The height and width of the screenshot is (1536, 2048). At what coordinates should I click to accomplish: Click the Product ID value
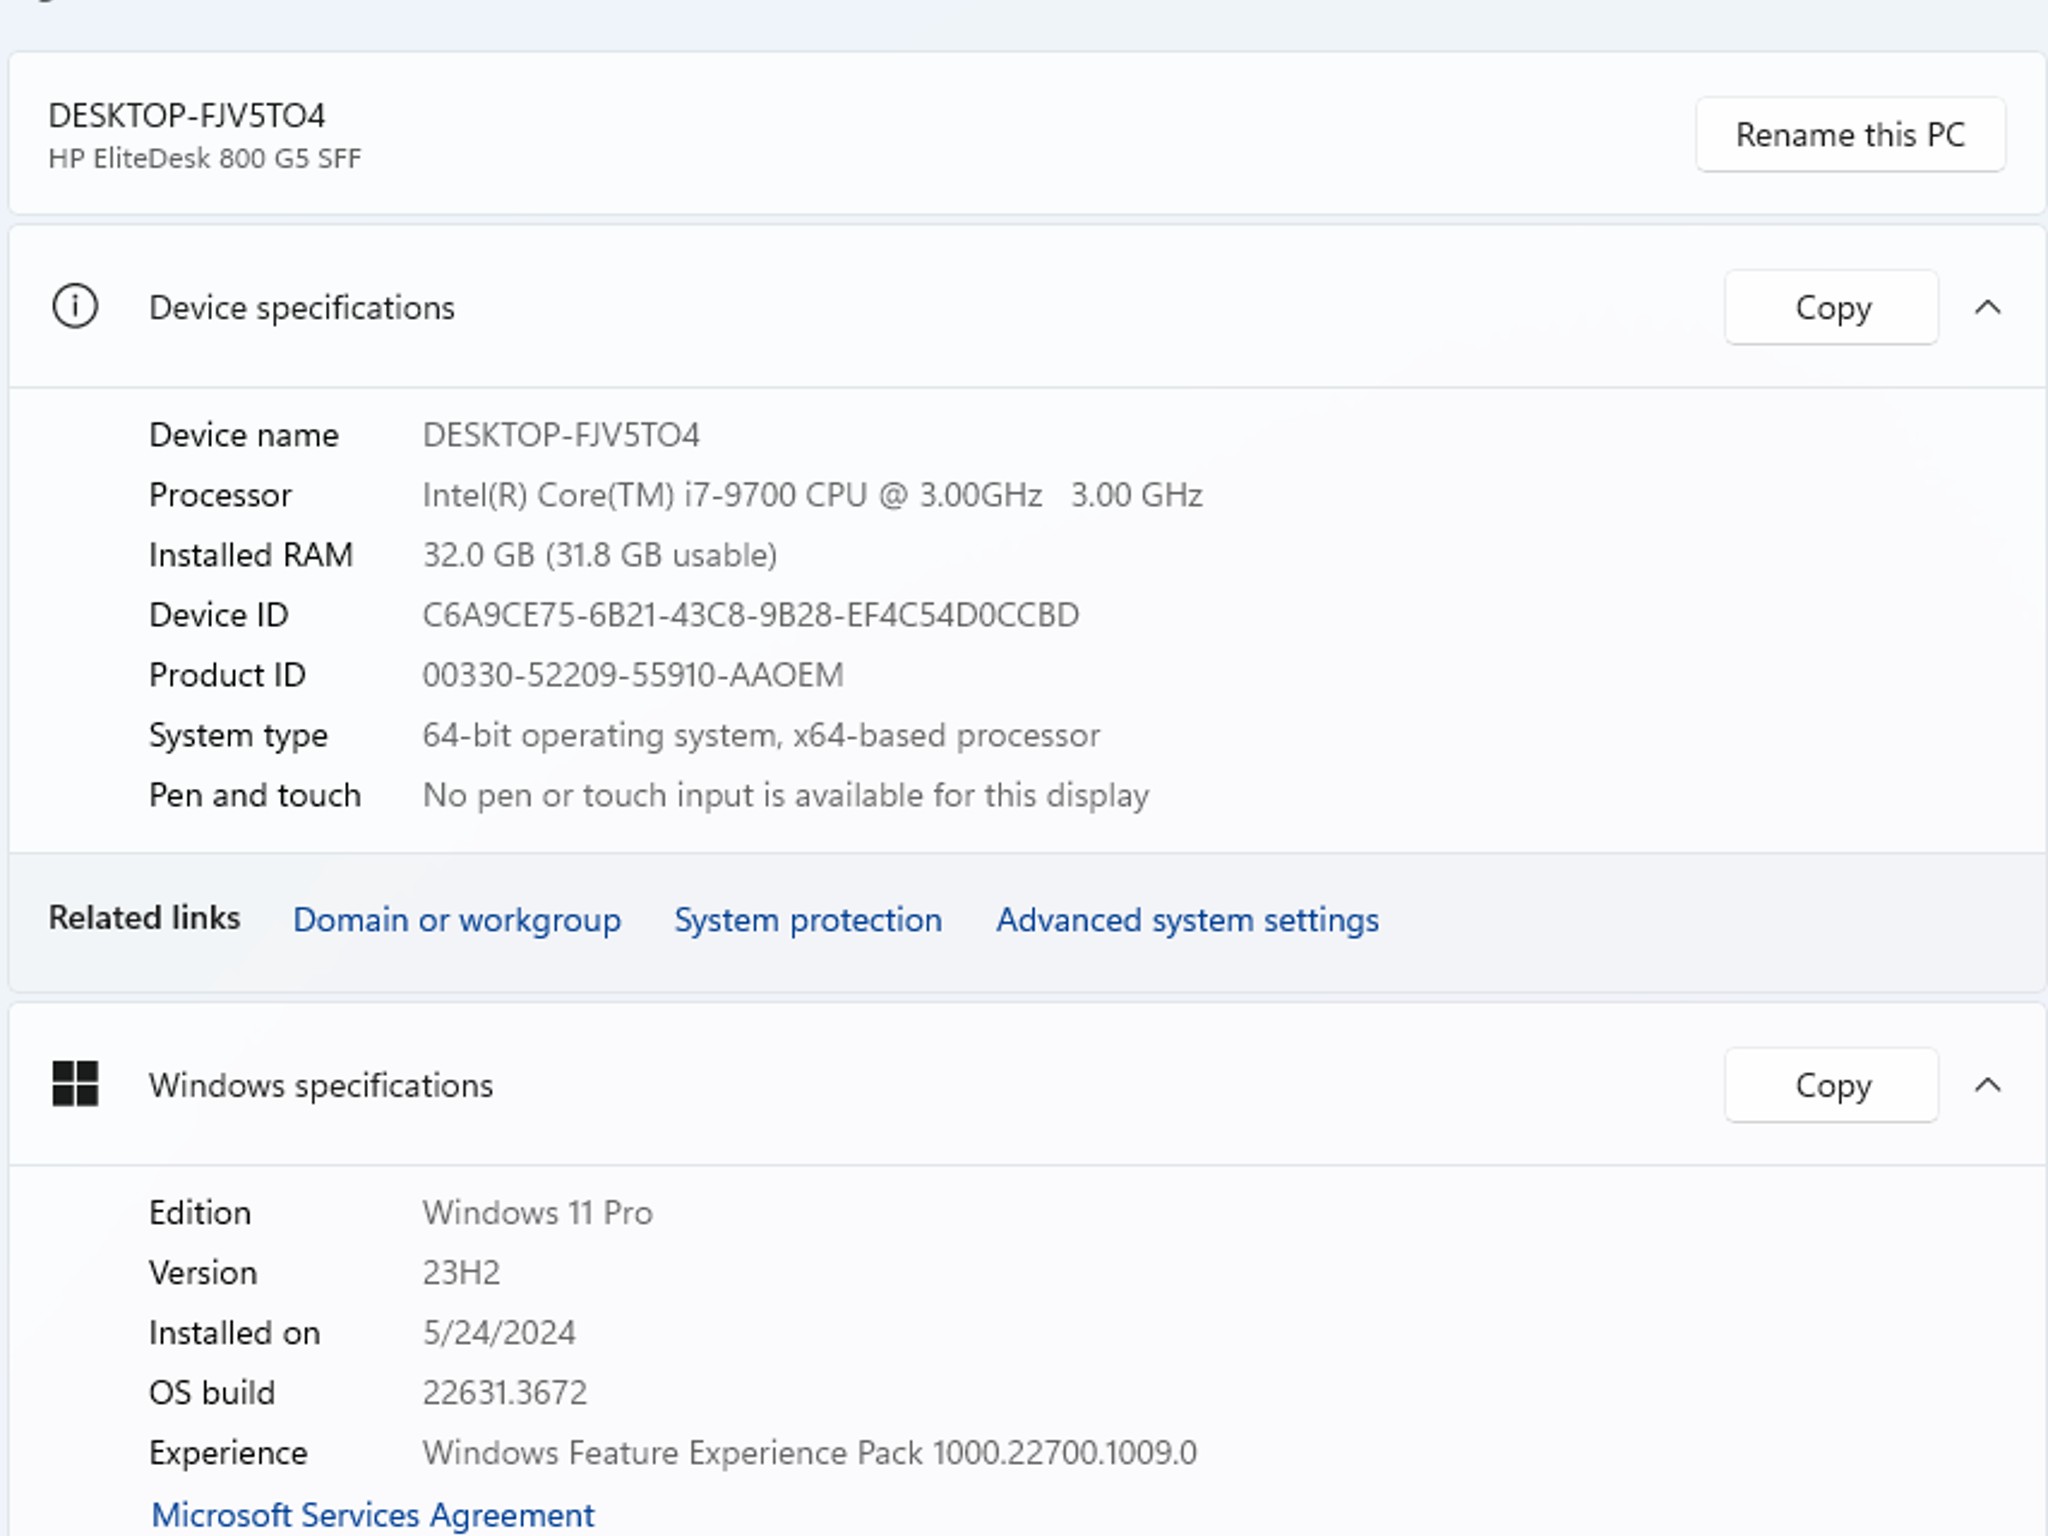632,674
